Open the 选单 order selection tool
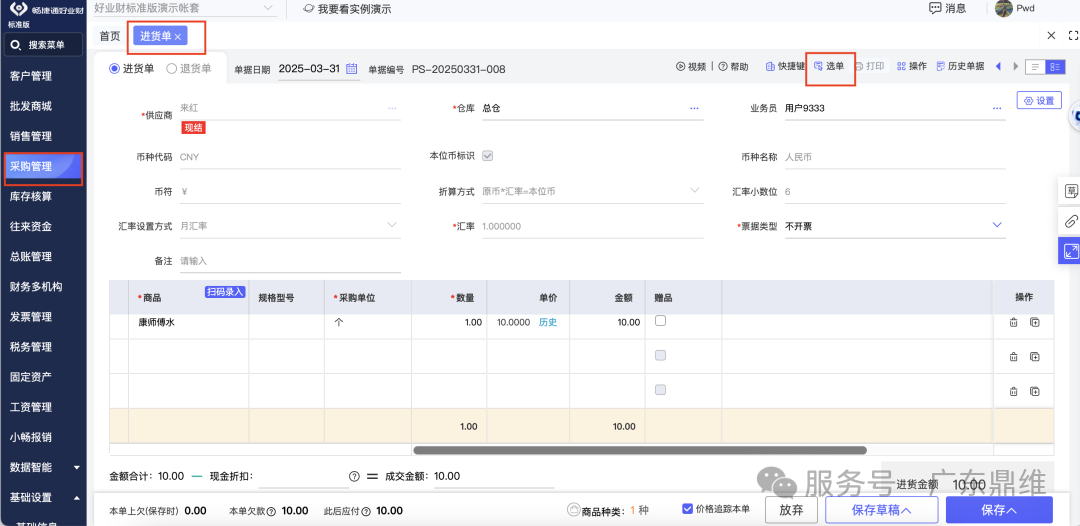 tap(829, 67)
